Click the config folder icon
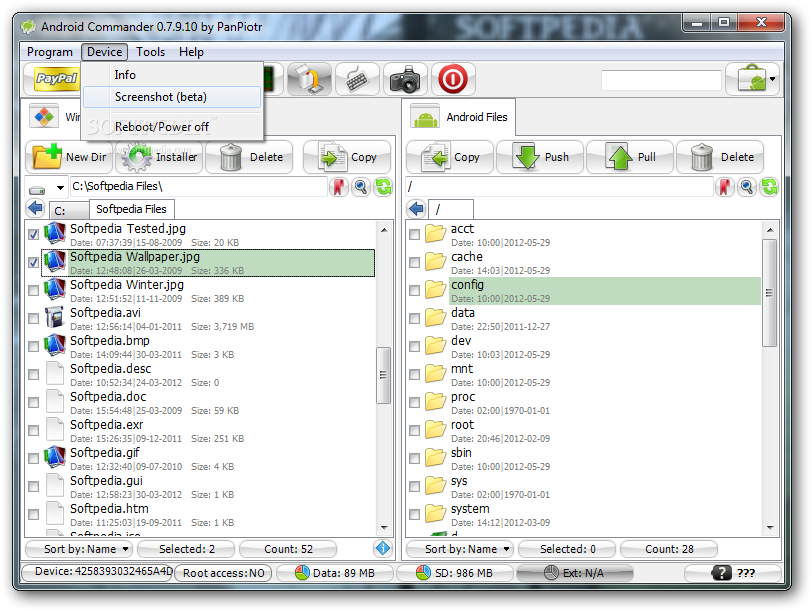The image size is (812, 611). (436, 289)
